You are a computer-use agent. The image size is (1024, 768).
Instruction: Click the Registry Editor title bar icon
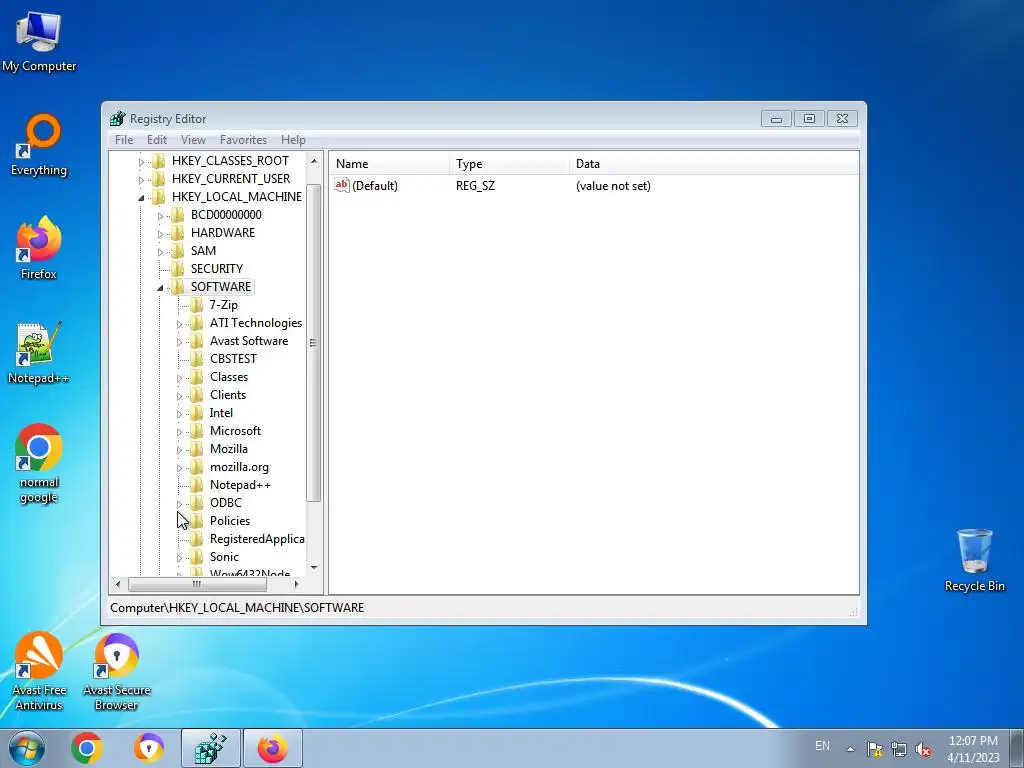pyautogui.click(x=118, y=118)
